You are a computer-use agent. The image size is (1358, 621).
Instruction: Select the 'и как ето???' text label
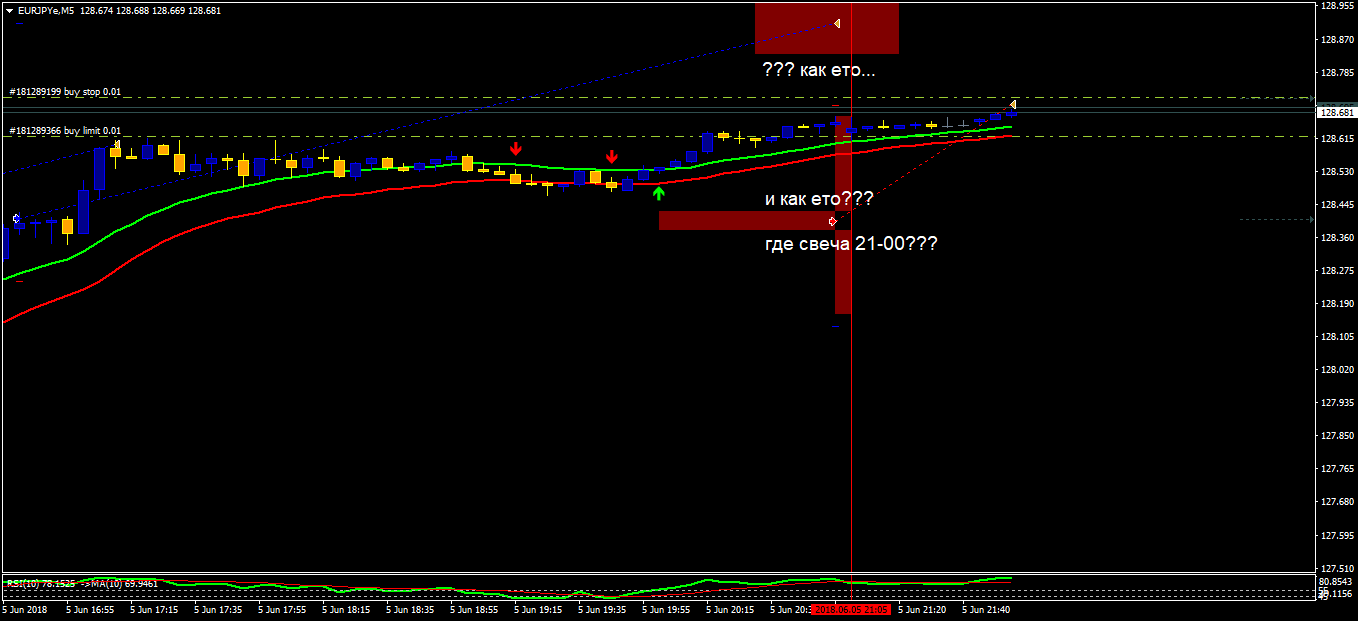coord(819,199)
